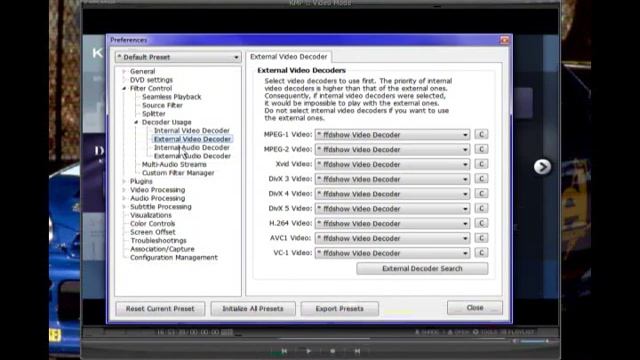The image size is (640, 360).
Task: Select Association/Capture in the tree
Action: 162,249
